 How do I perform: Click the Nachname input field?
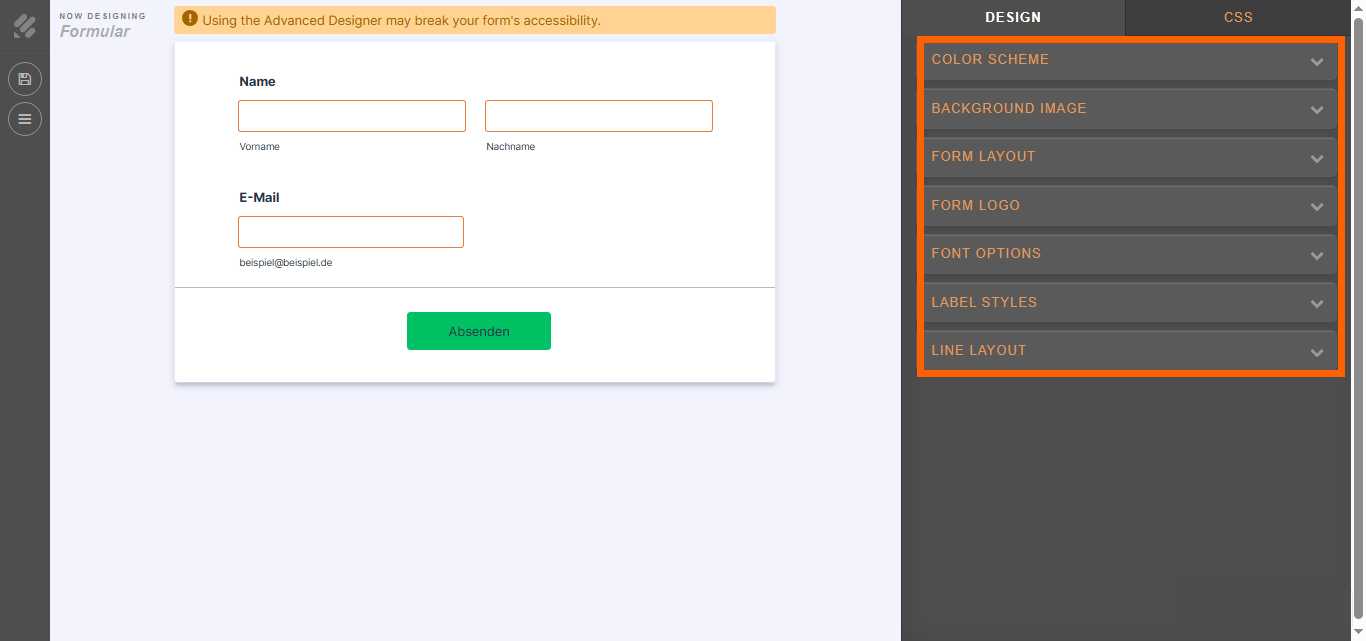(x=598, y=116)
